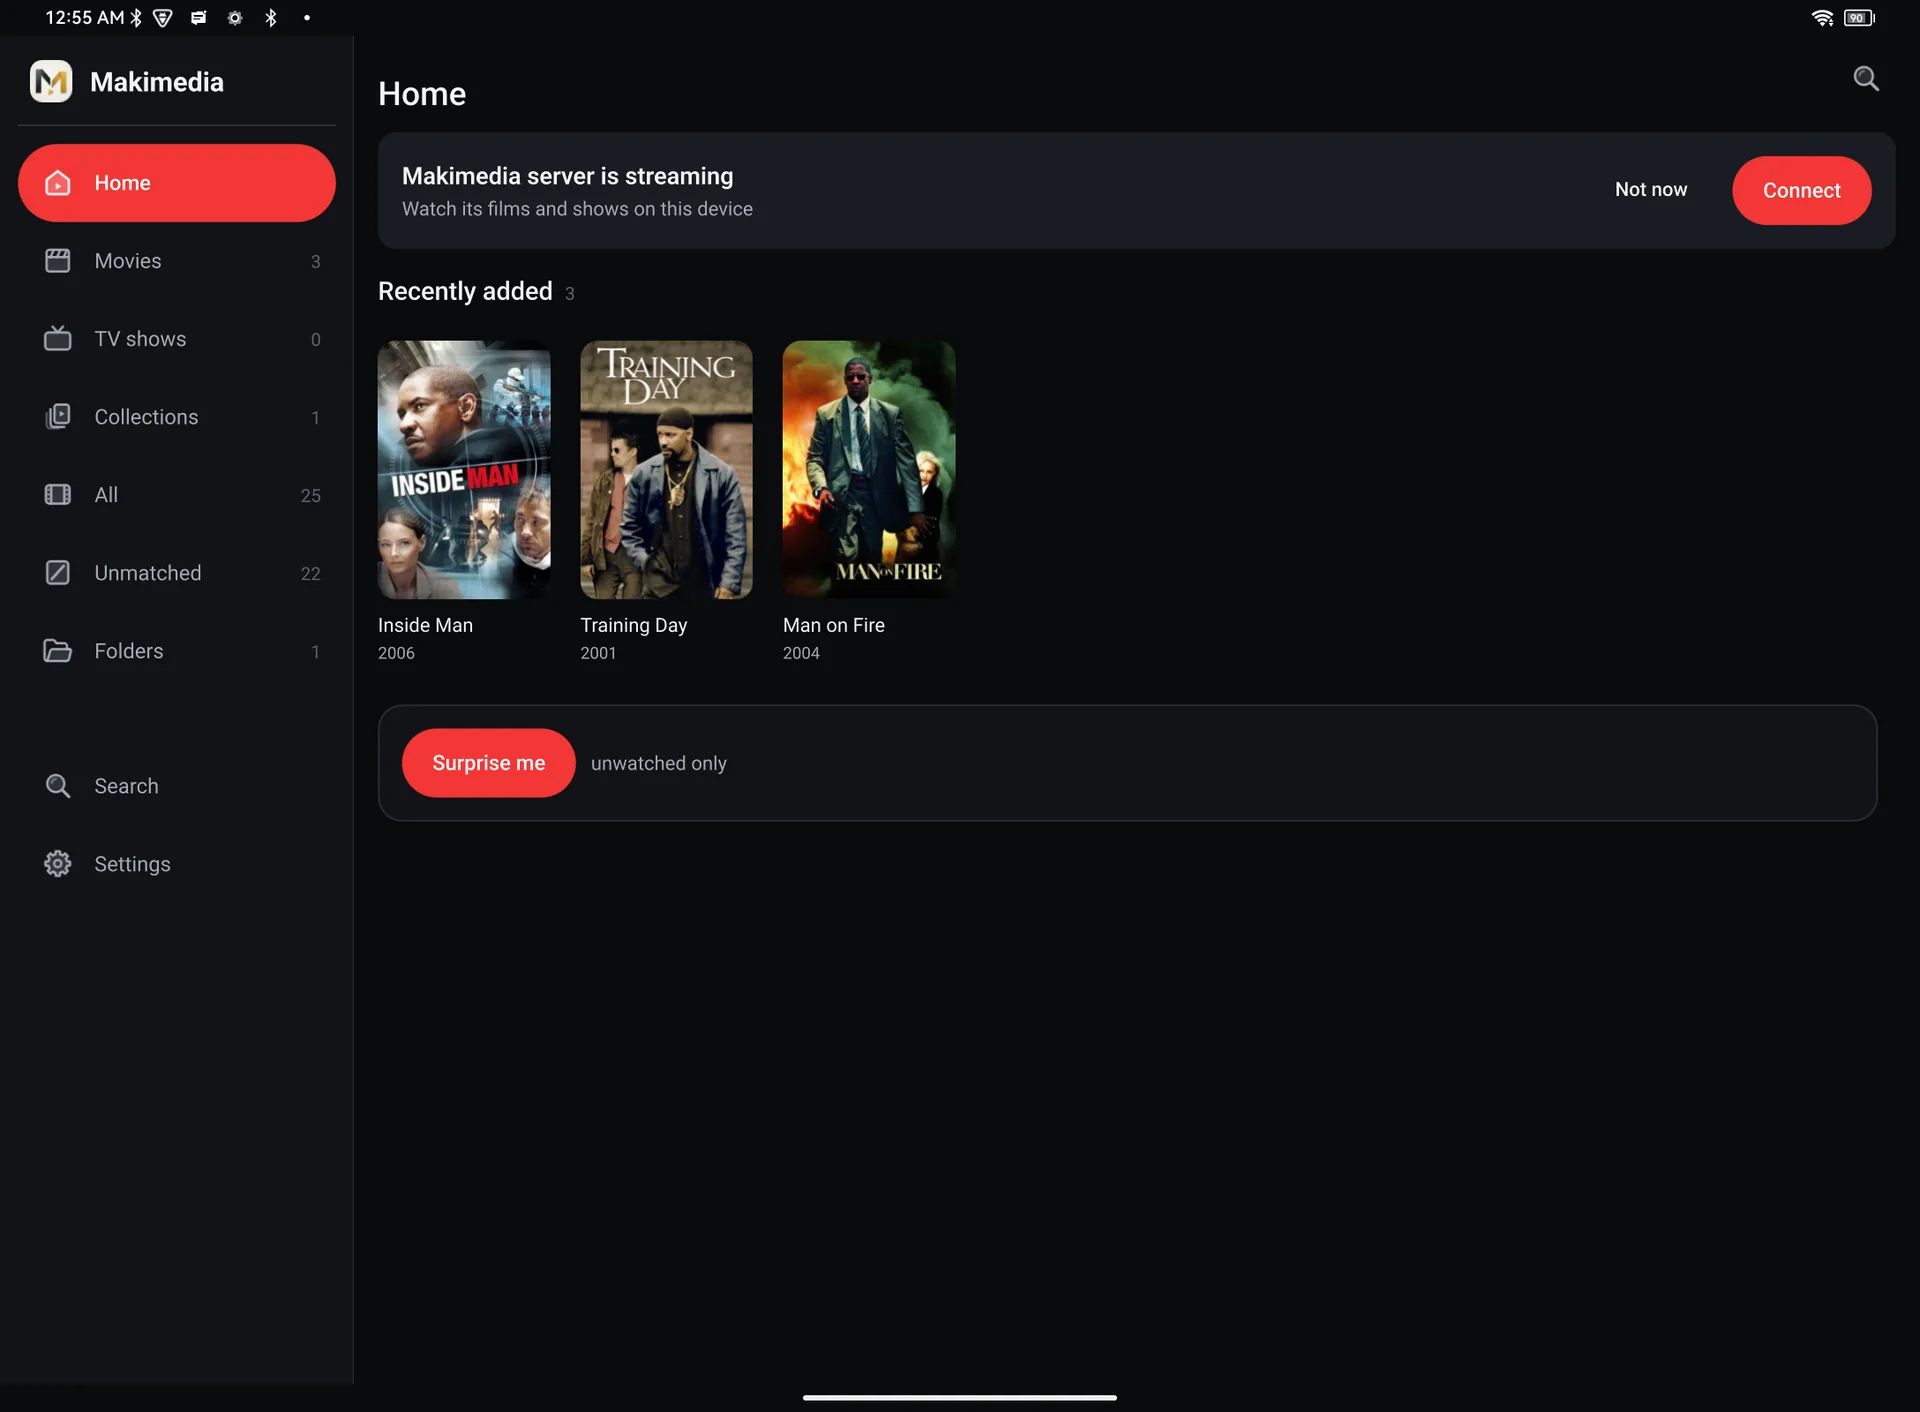
Task: Open Folders in the sidebar
Action: tap(177, 651)
